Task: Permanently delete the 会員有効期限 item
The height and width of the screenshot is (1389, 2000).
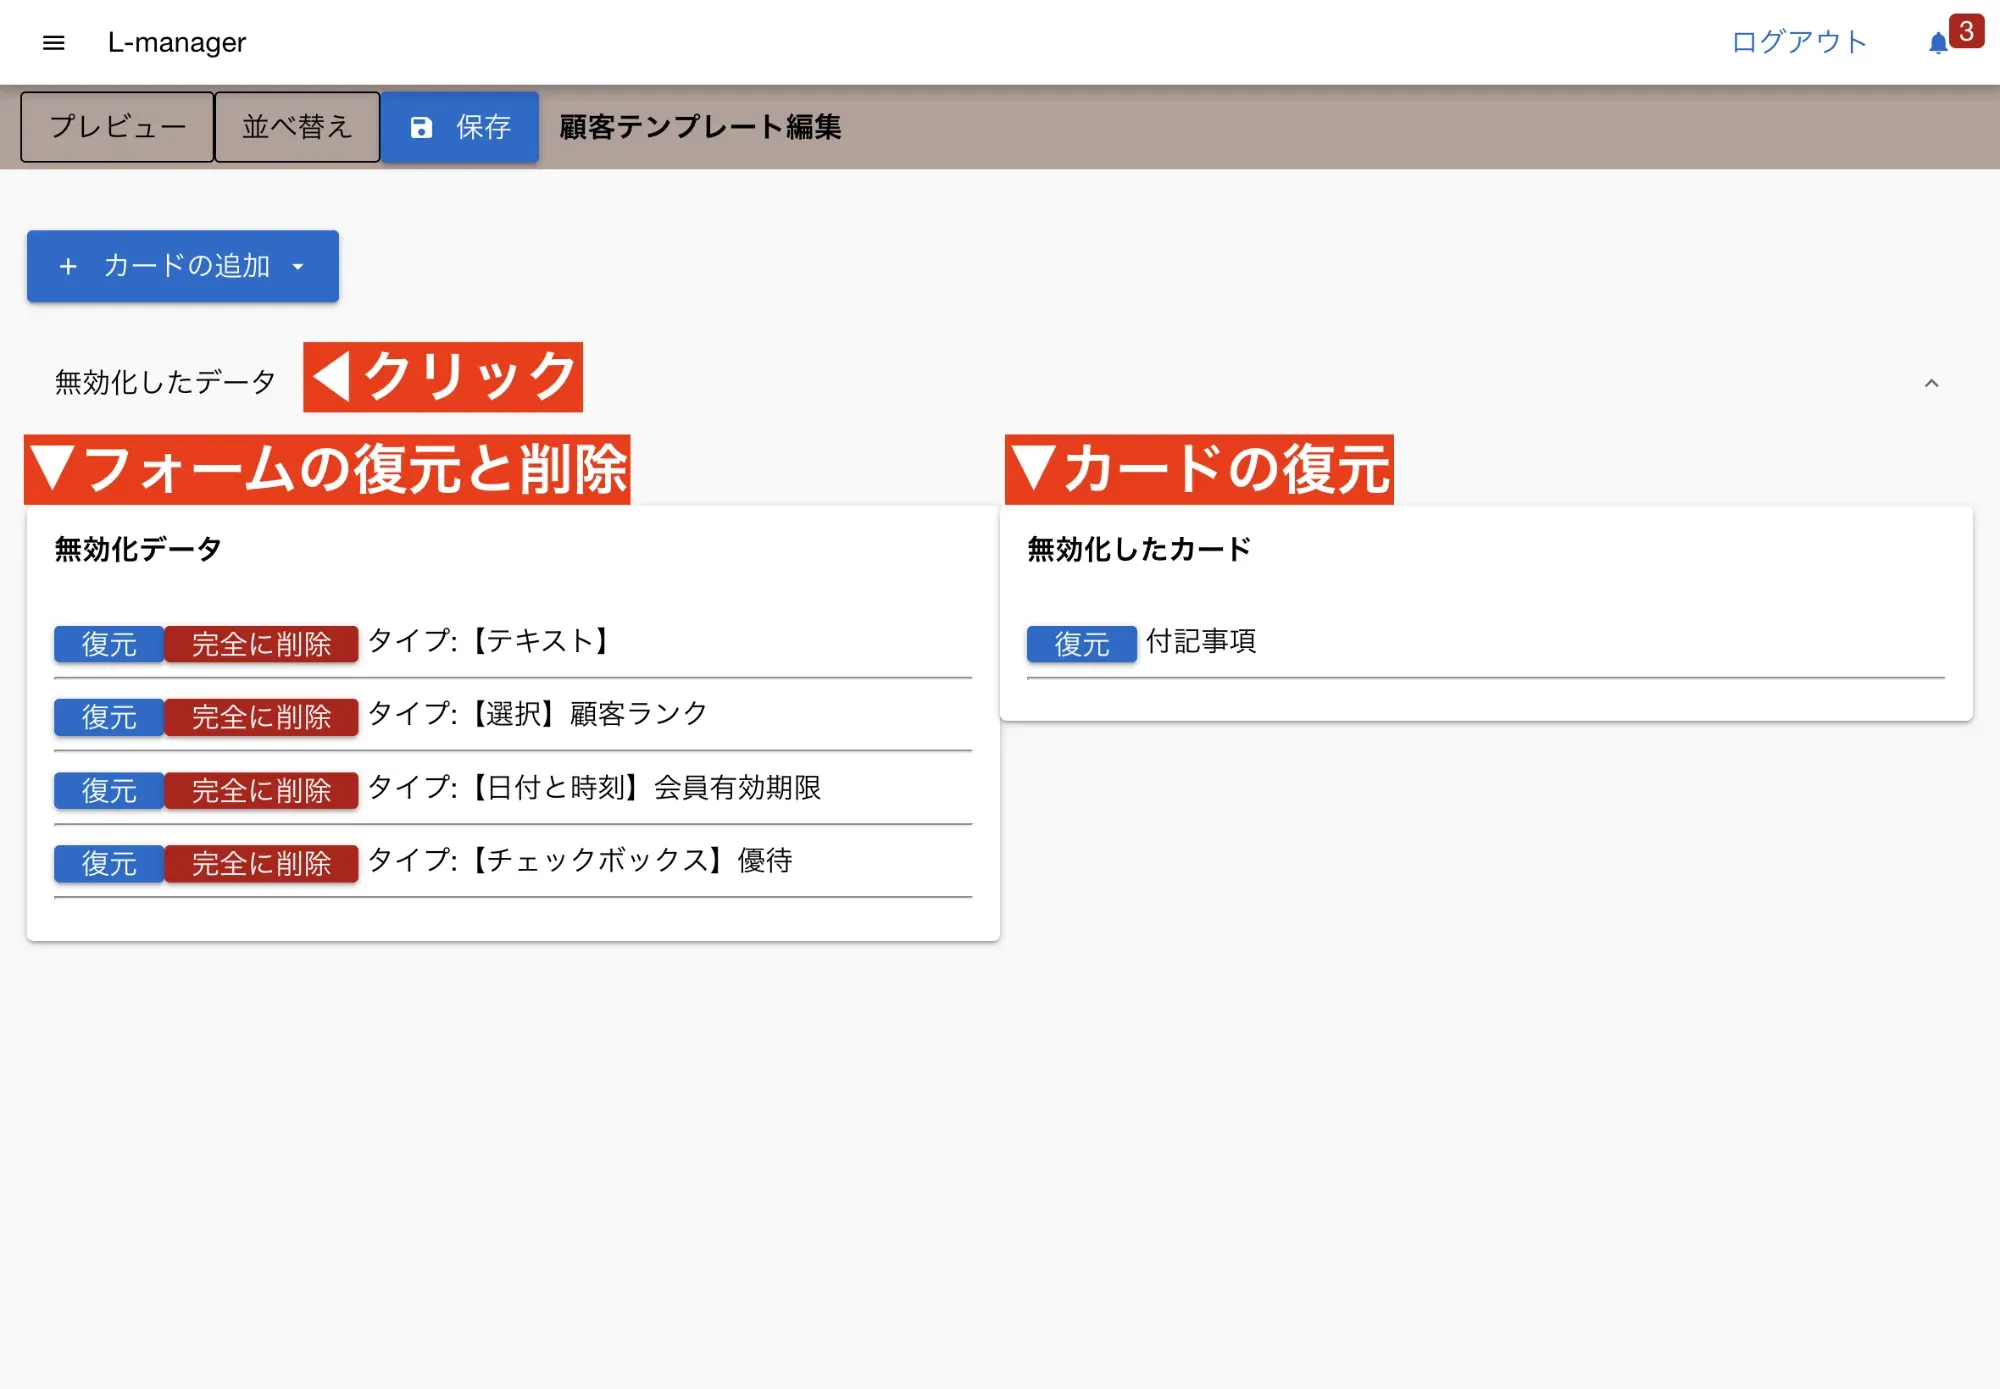Action: pos(261,790)
